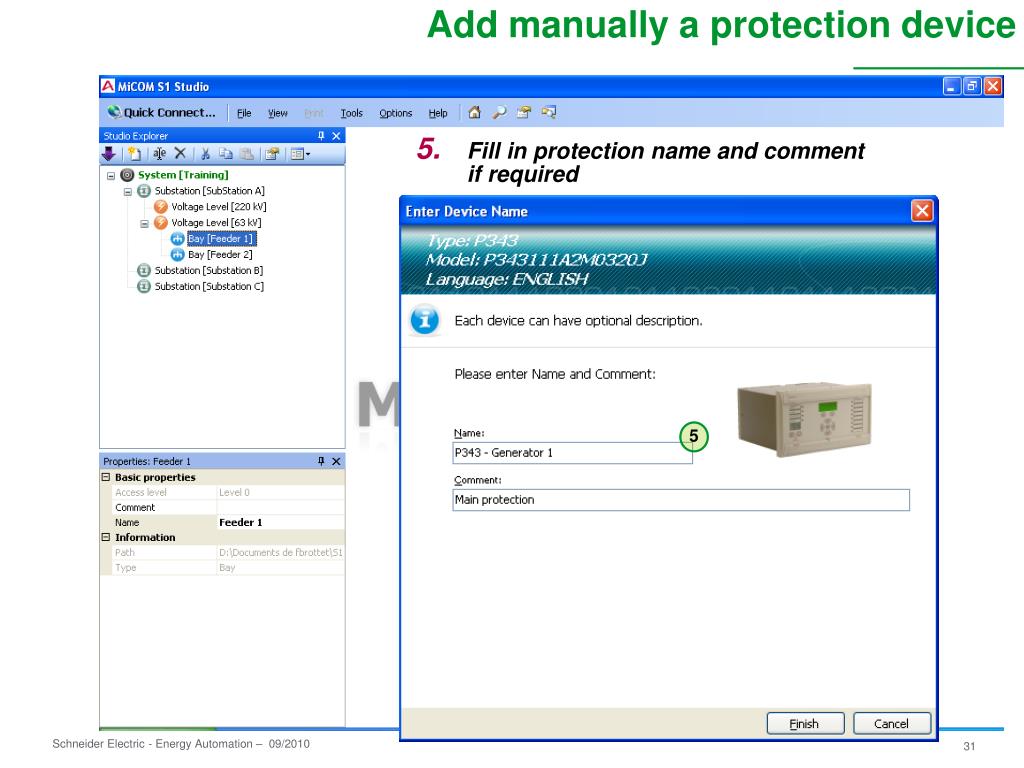1024x768 pixels.
Task: Click the Substation A node icon
Action: click(x=144, y=191)
